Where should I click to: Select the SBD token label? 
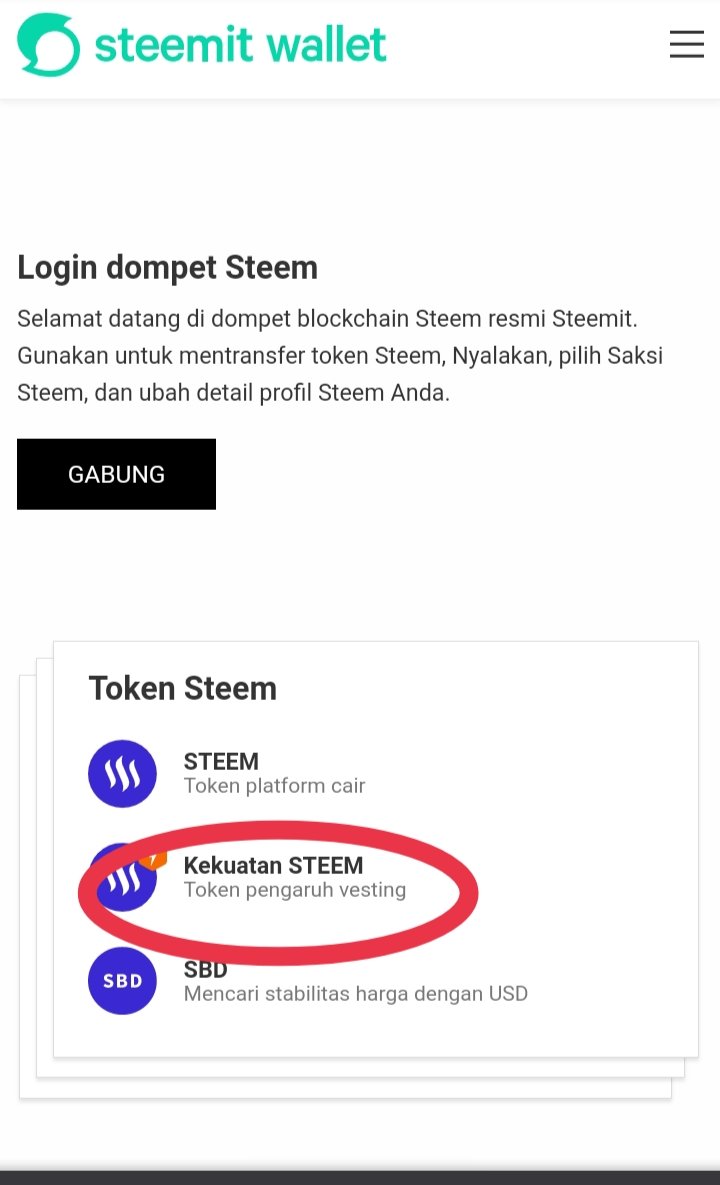coord(205,969)
